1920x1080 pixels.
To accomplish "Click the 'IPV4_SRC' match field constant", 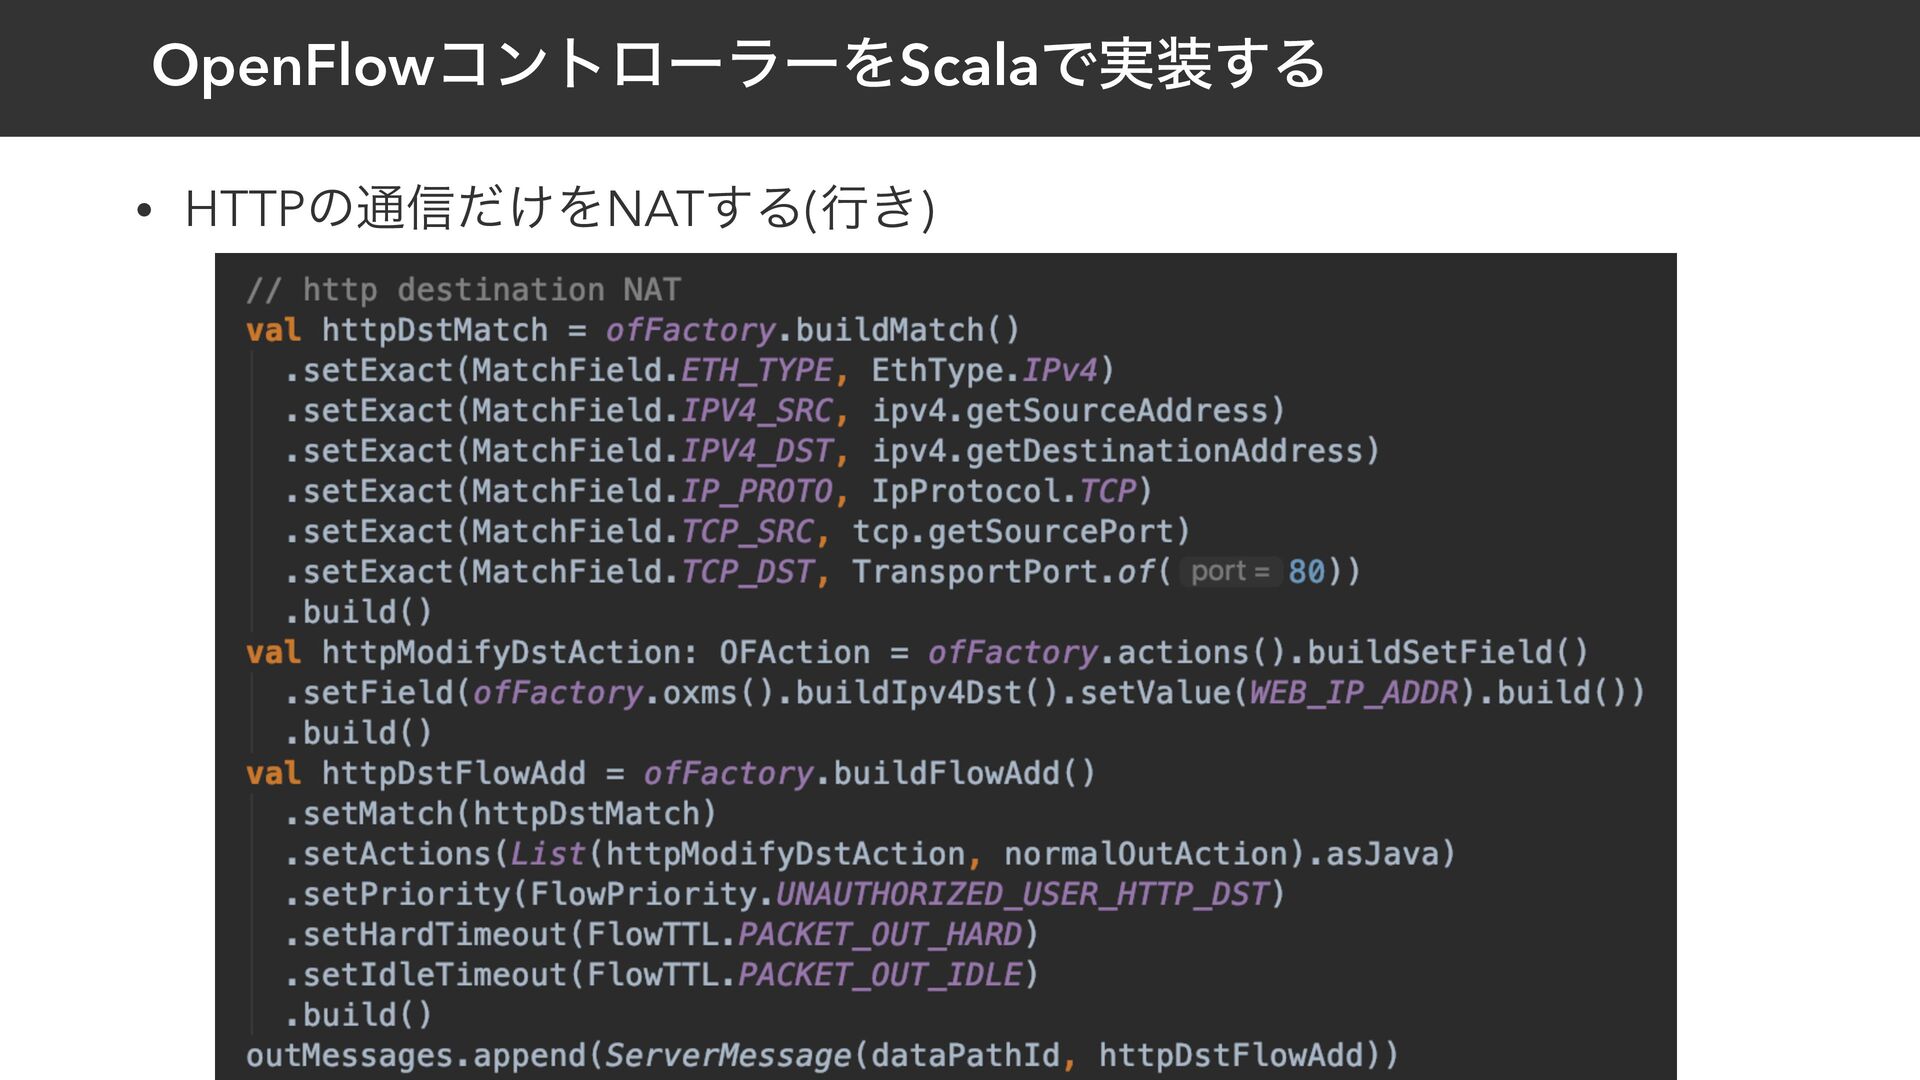I will pos(756,411).
